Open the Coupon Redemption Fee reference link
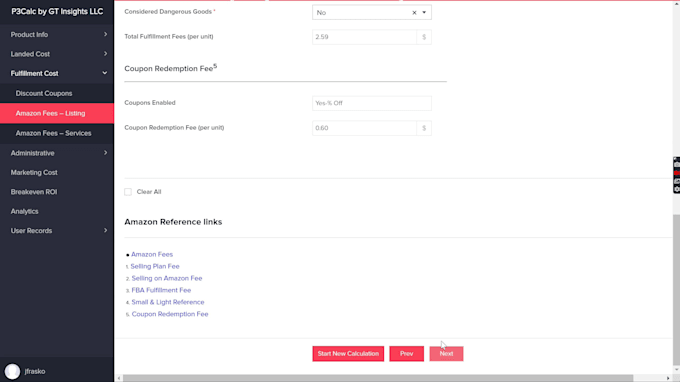 [x=170, y=314]
